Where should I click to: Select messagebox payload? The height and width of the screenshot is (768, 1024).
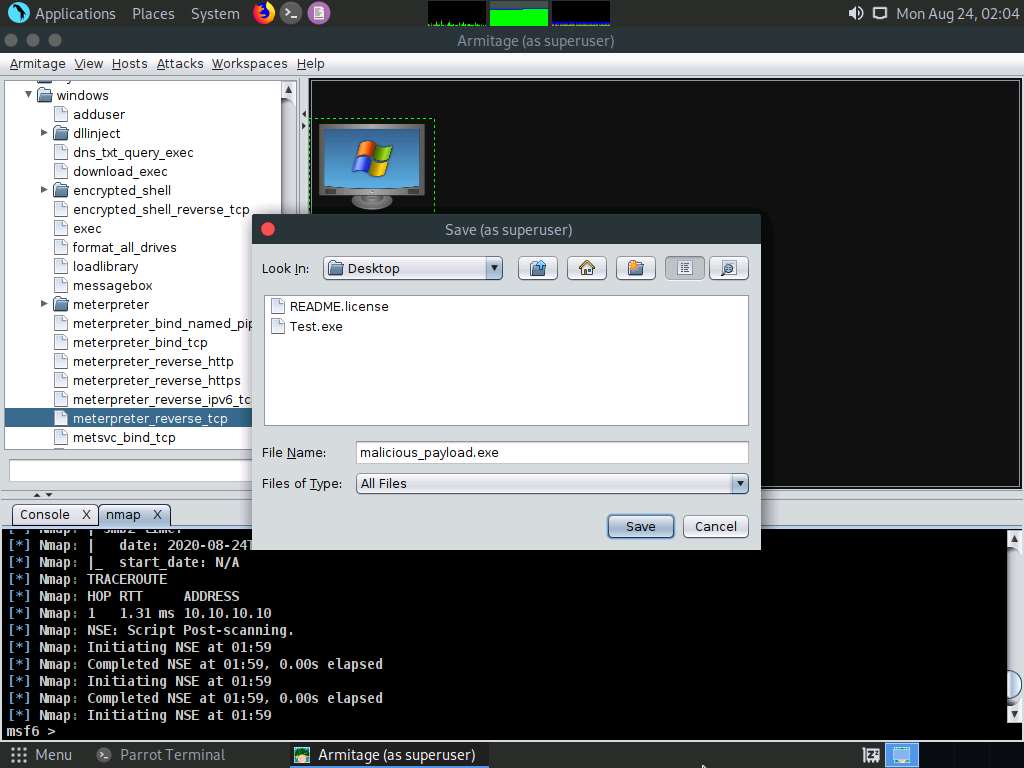coord(112,285)
